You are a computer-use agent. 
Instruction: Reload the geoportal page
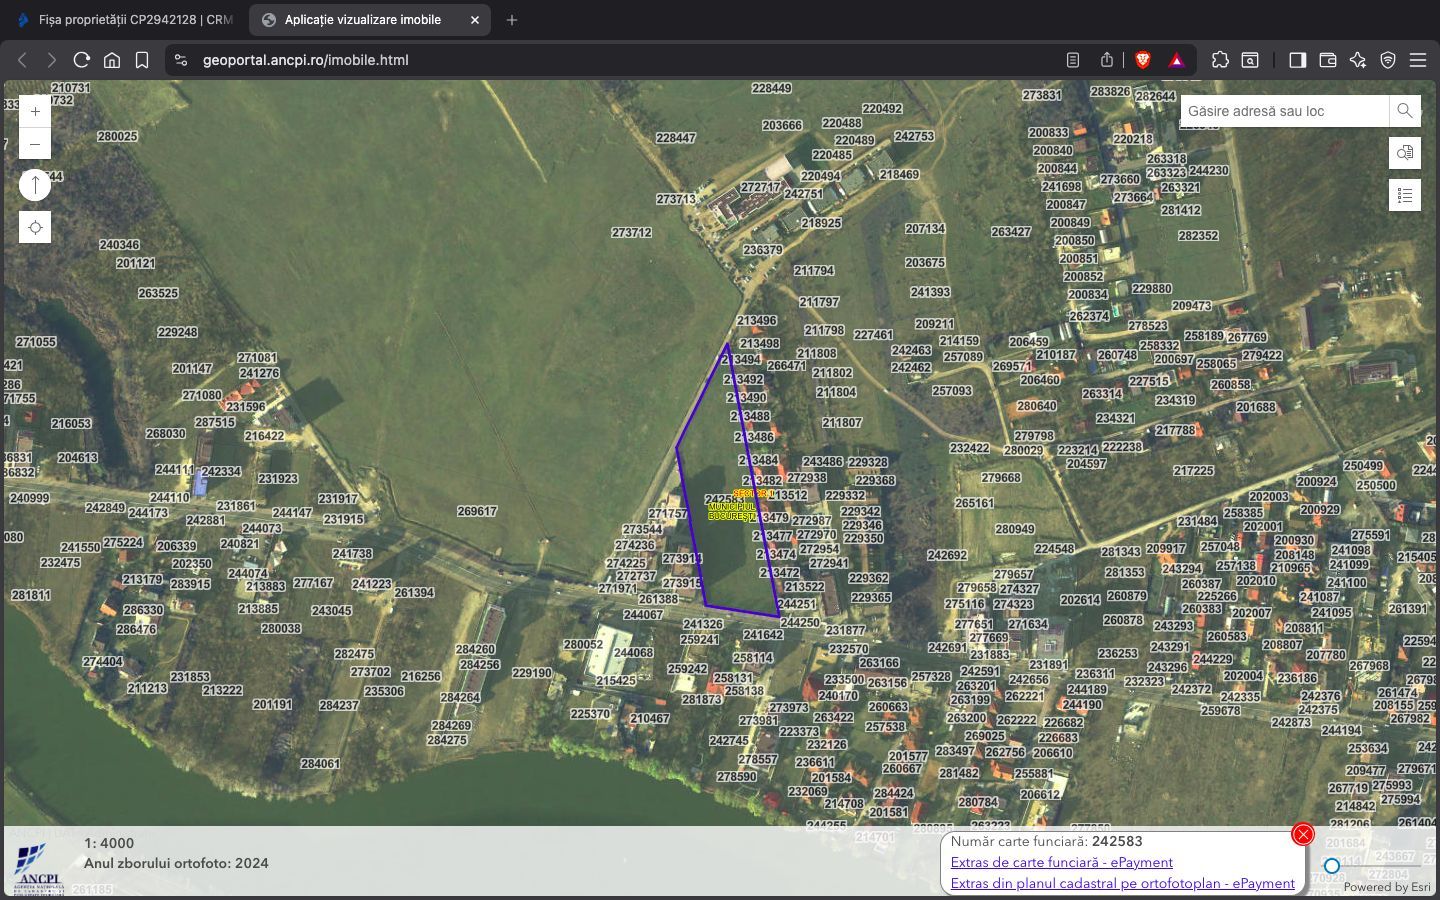(82, 60)
